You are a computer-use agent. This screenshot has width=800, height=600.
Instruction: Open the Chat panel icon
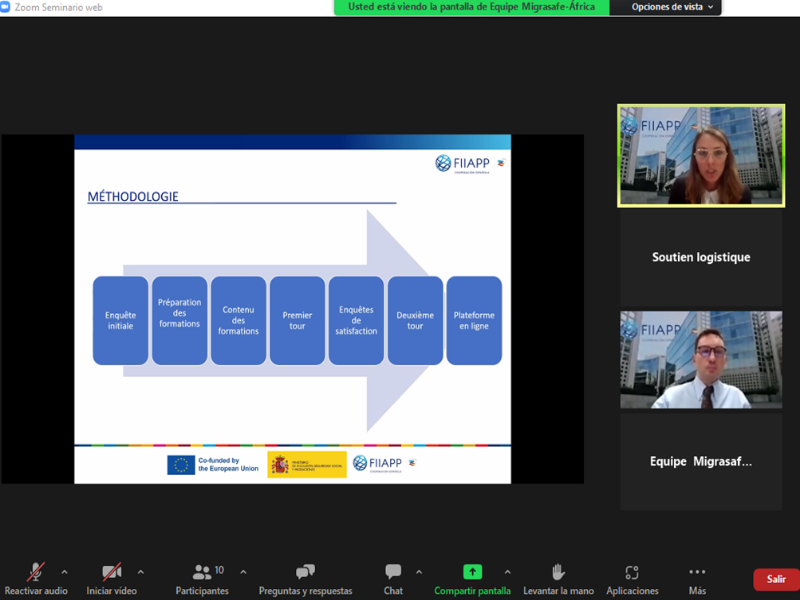coord(393,573)
